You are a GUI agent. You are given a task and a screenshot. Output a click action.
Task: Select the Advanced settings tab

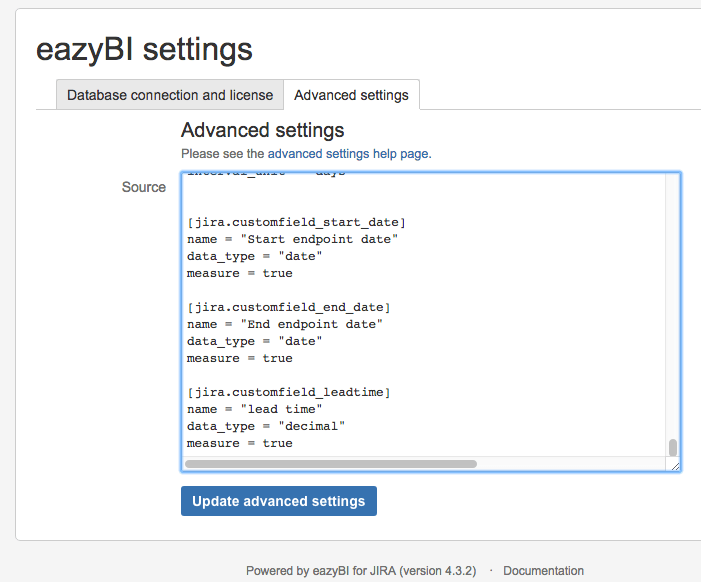[x=351, y=95]
